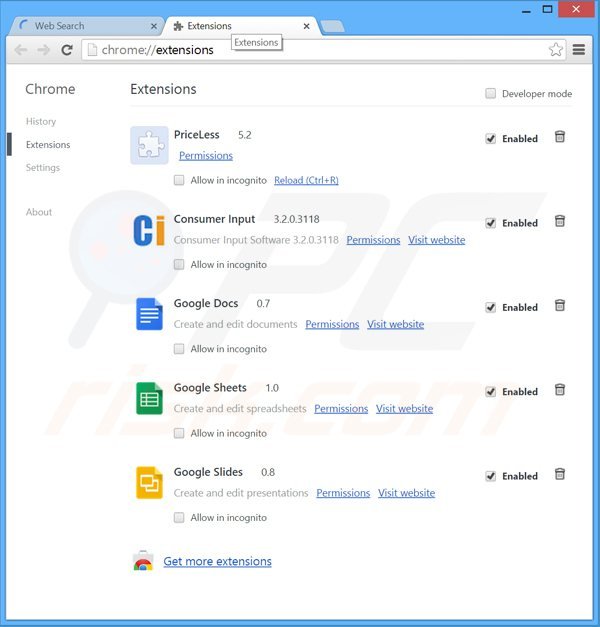Uncheck Enabled for Google Sheets
This screenshot has width=600, height=627.
[x=490, y=392]
